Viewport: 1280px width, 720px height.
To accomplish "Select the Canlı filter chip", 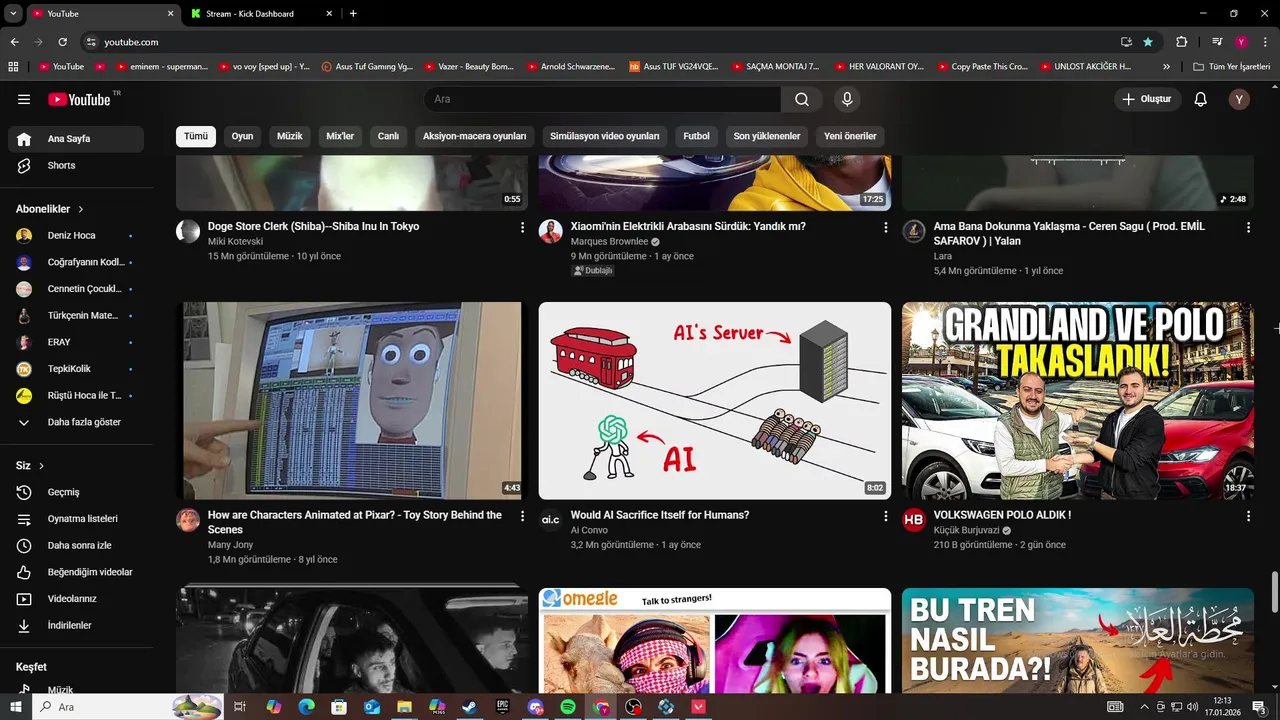I will 388,136.
